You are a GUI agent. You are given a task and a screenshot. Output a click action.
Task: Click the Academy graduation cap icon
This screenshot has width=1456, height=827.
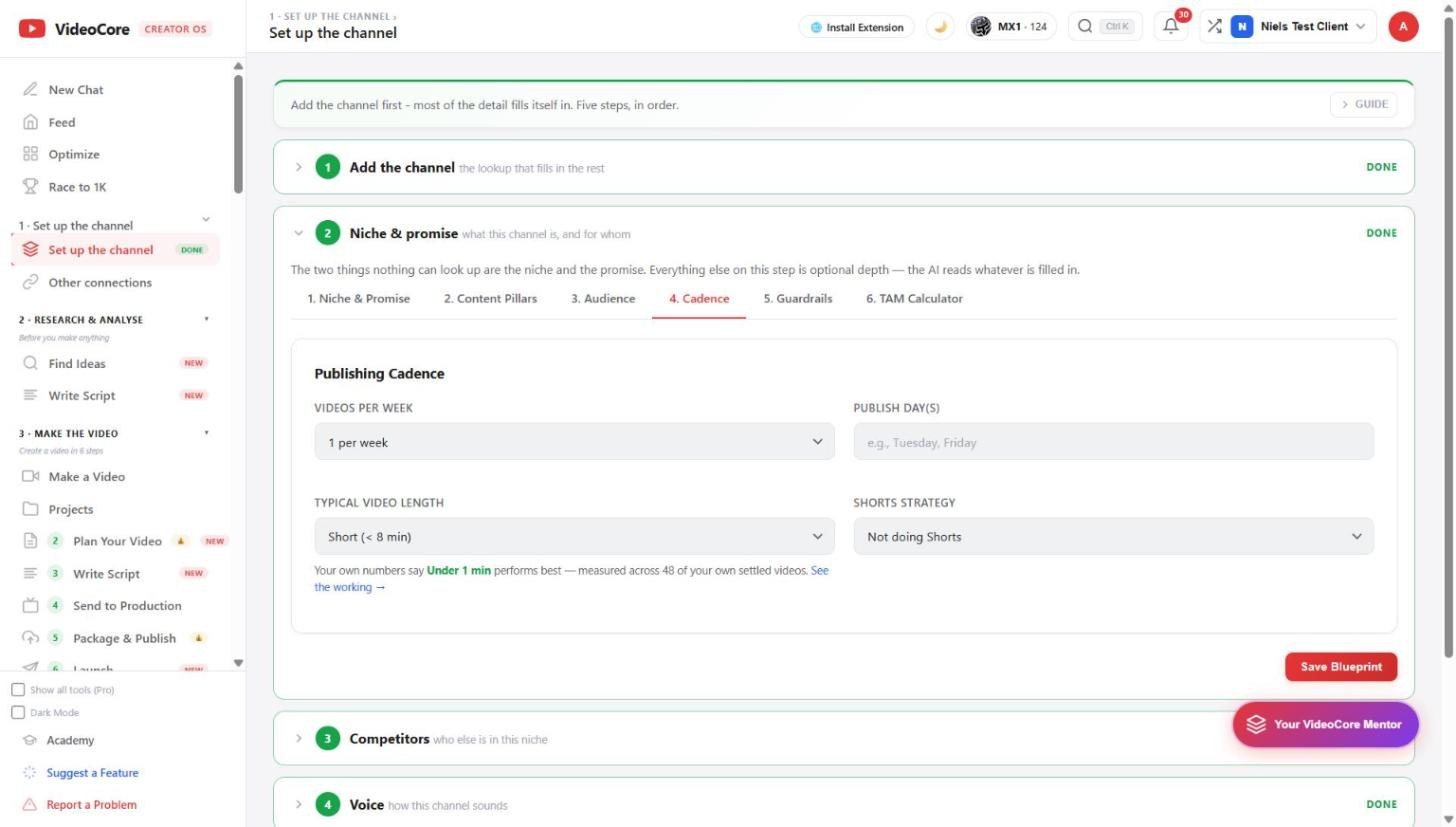coord(30,741)
